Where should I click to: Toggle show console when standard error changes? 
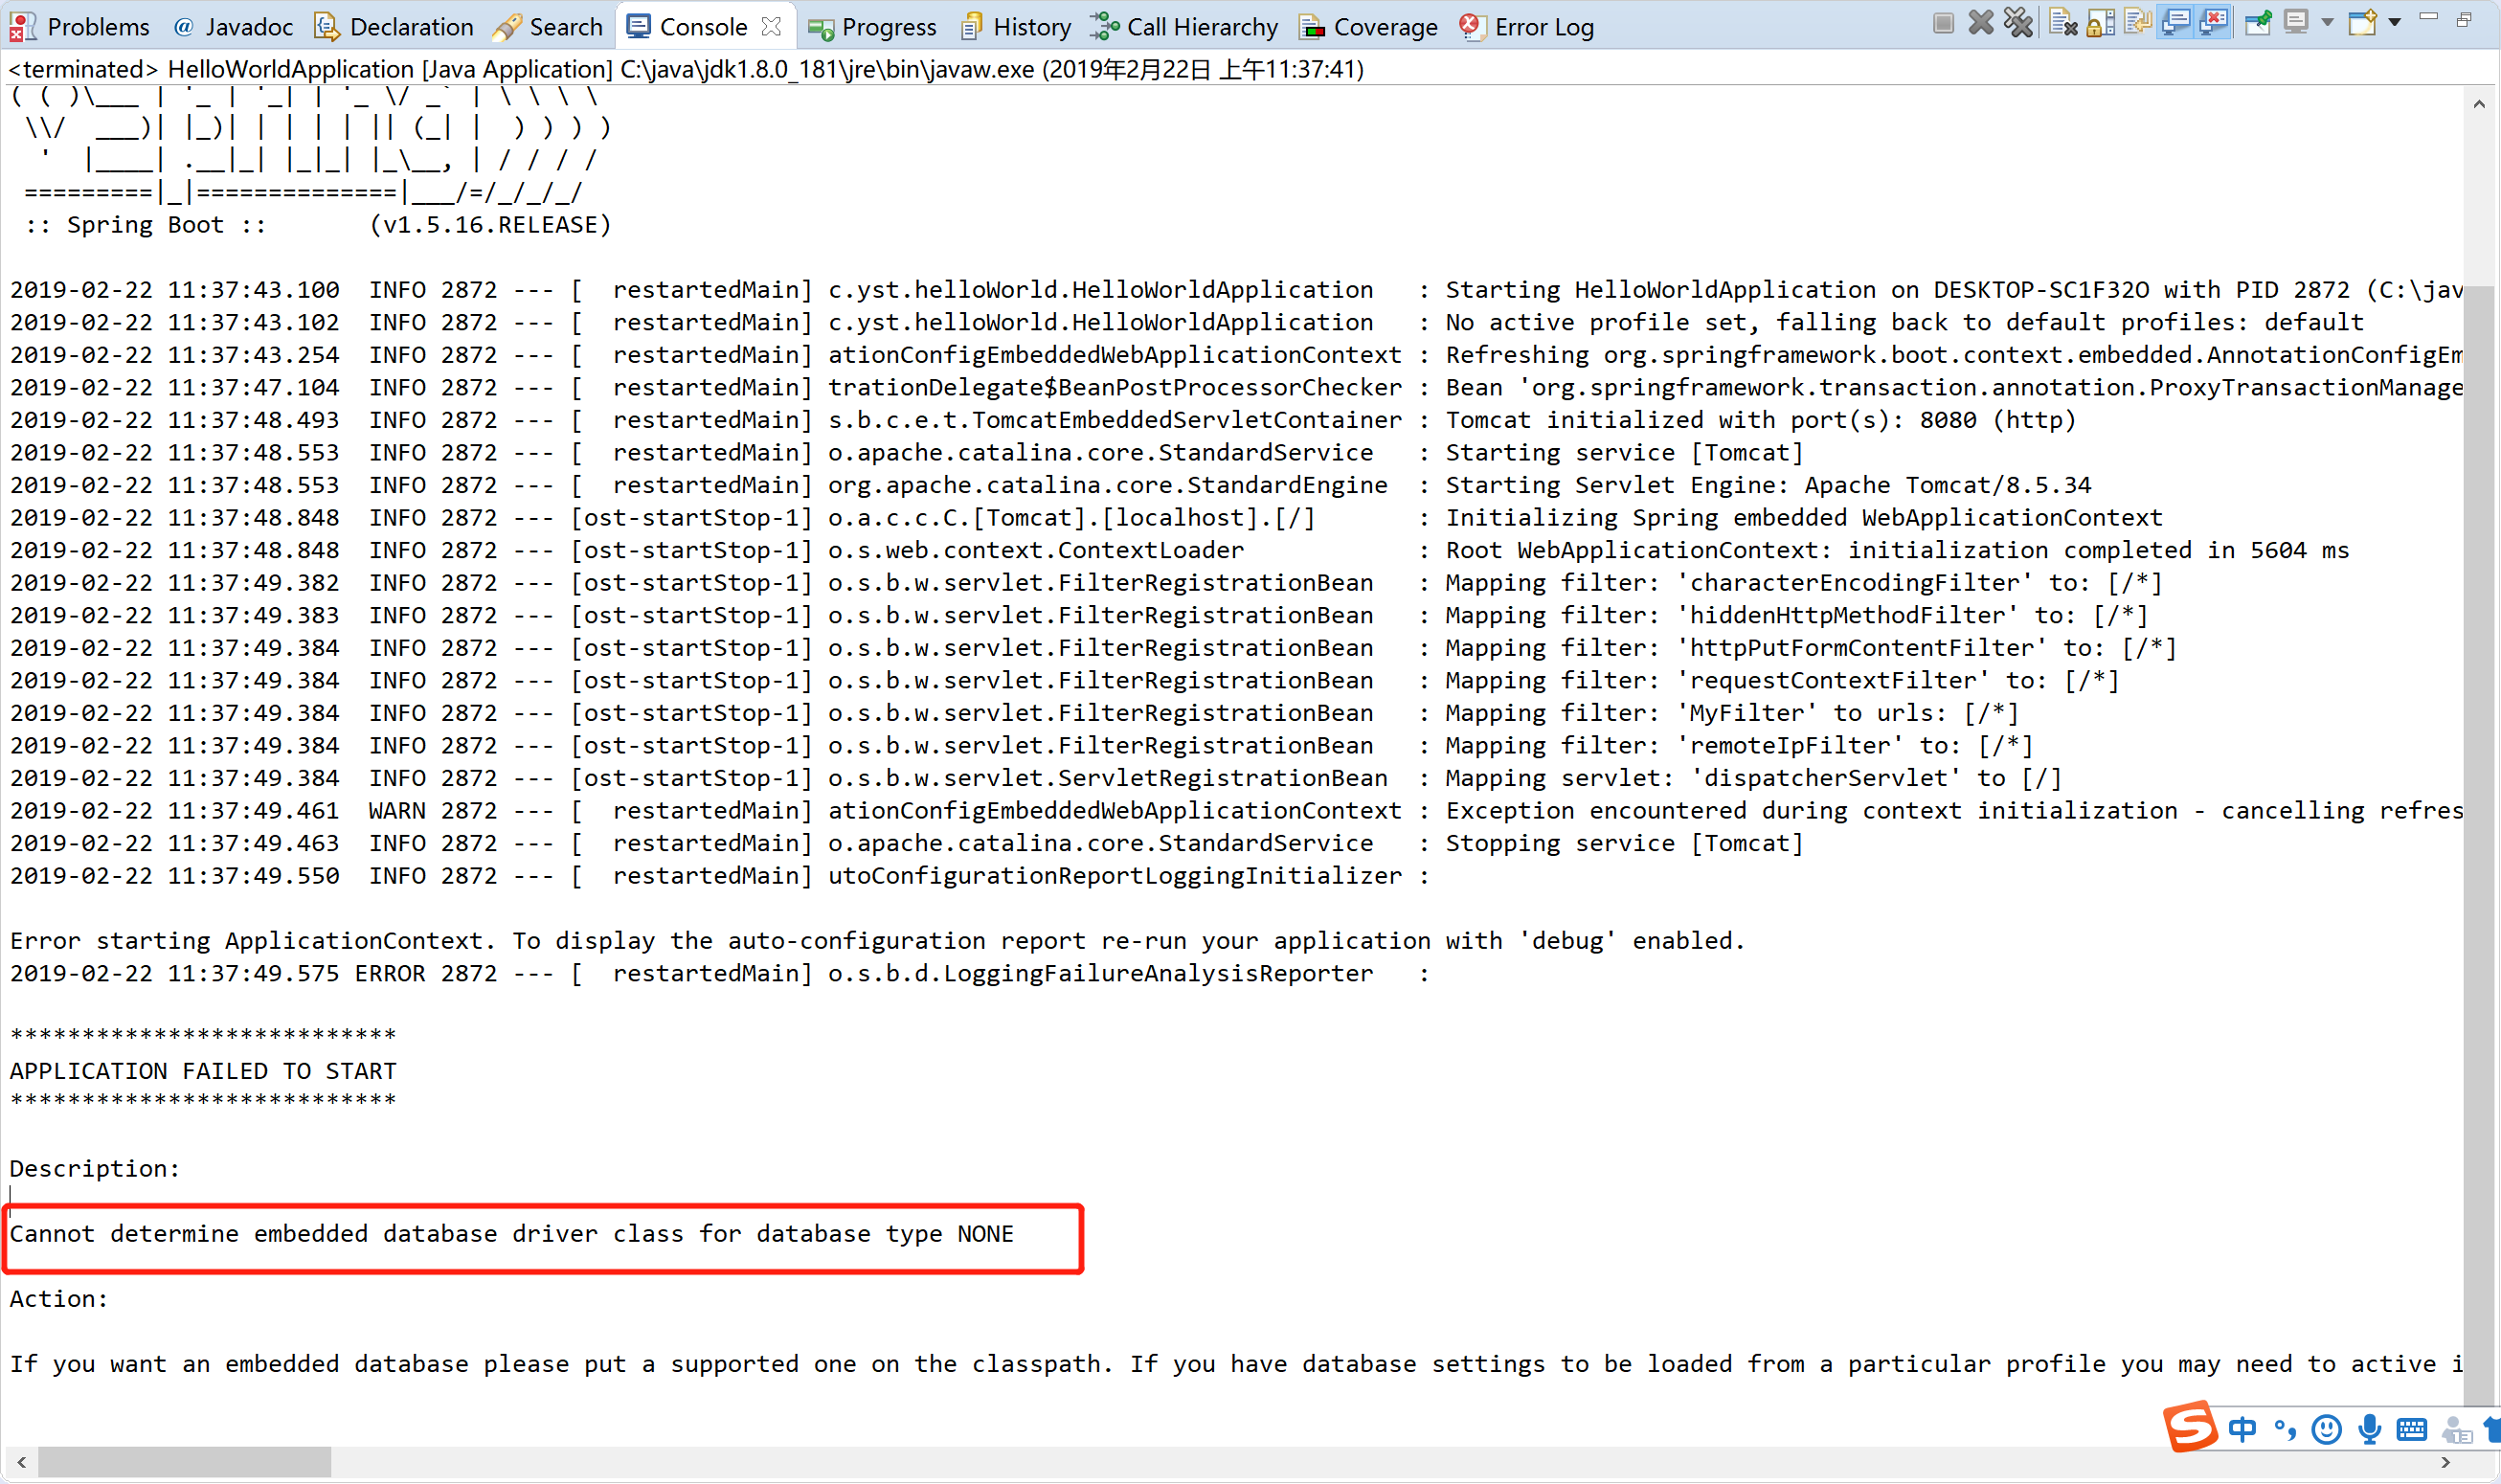coord(2214,24)
